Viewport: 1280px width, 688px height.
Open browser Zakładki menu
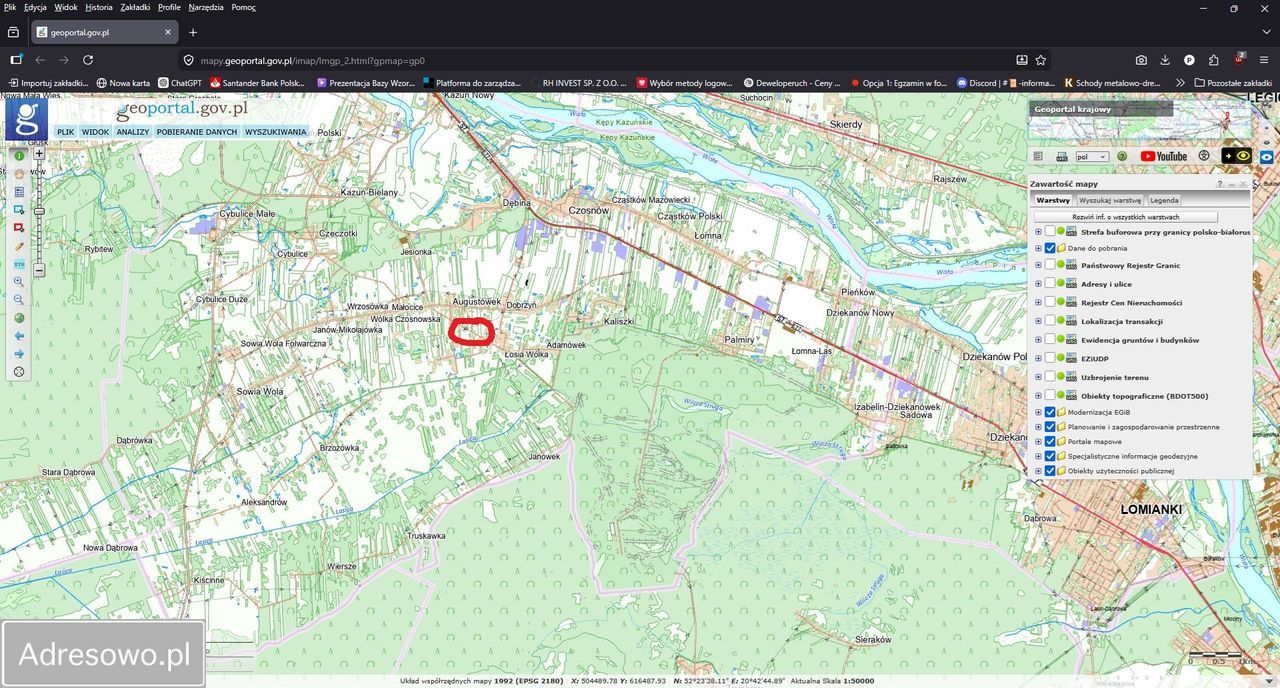point(135,7)
